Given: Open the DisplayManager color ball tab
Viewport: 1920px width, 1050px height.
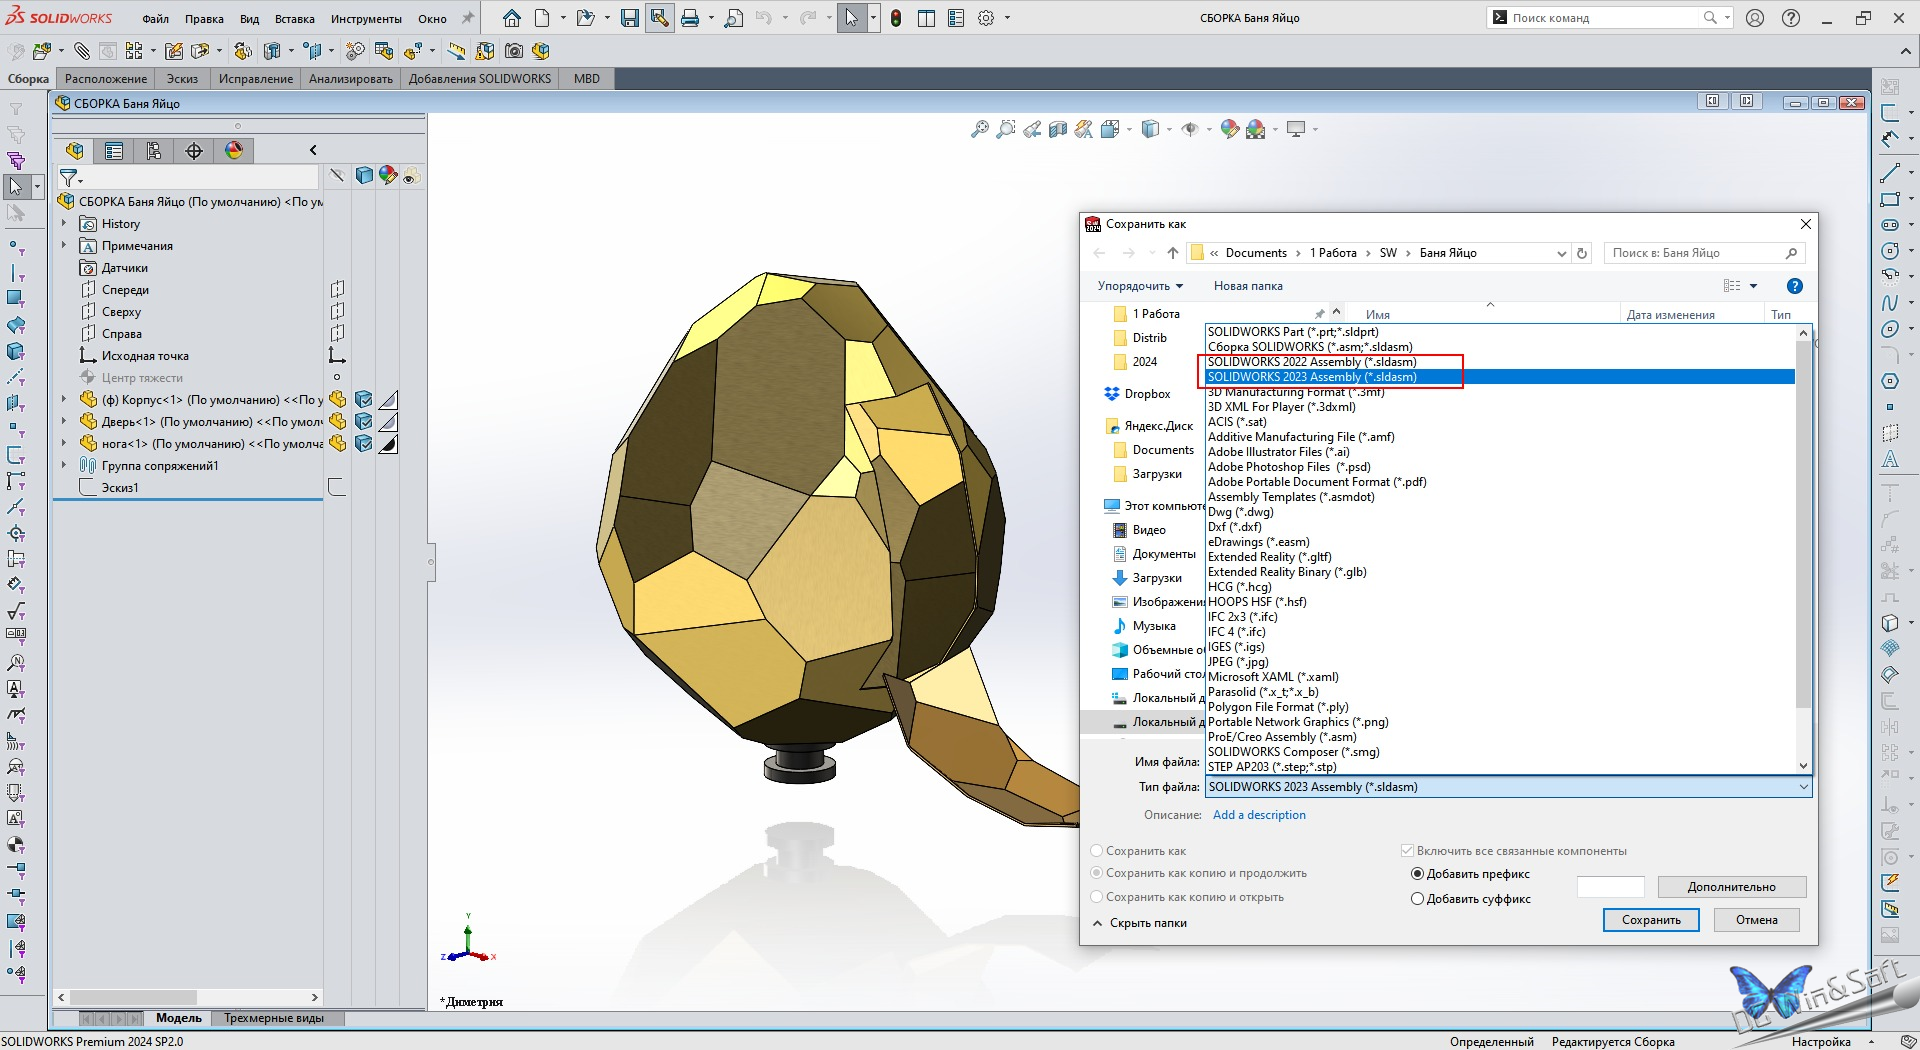Looking at the screenshot, I should pyautogui.click(x=234, y=150).
